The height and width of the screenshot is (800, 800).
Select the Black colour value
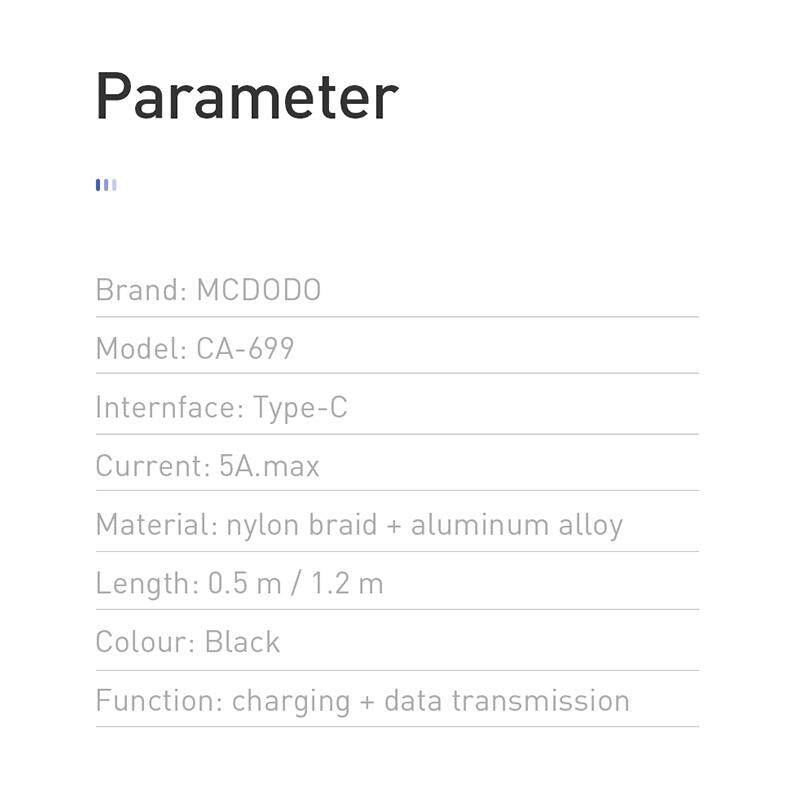(242, 642)
